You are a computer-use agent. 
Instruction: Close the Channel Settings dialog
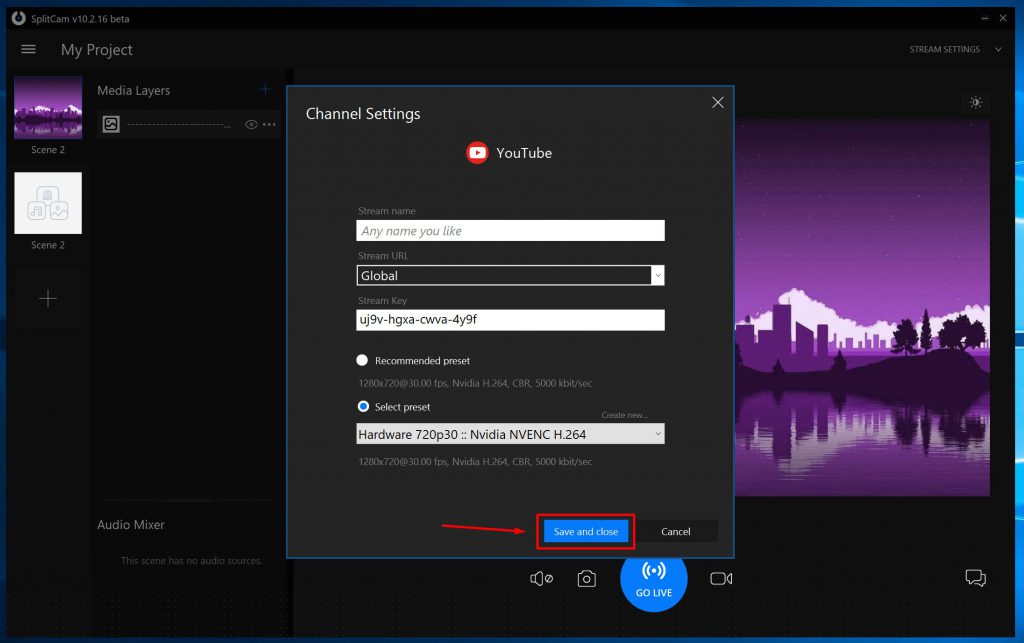[718, 102]
